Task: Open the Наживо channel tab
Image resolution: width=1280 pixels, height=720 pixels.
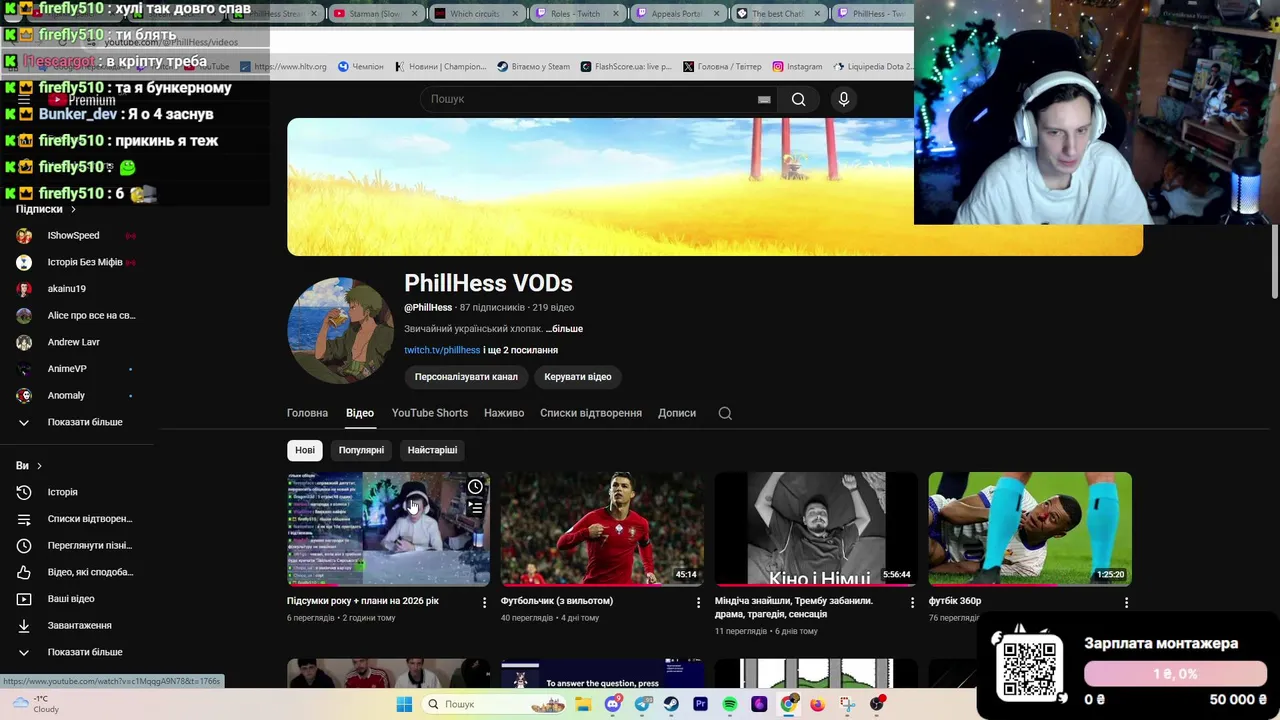Action: pos(504,413)
